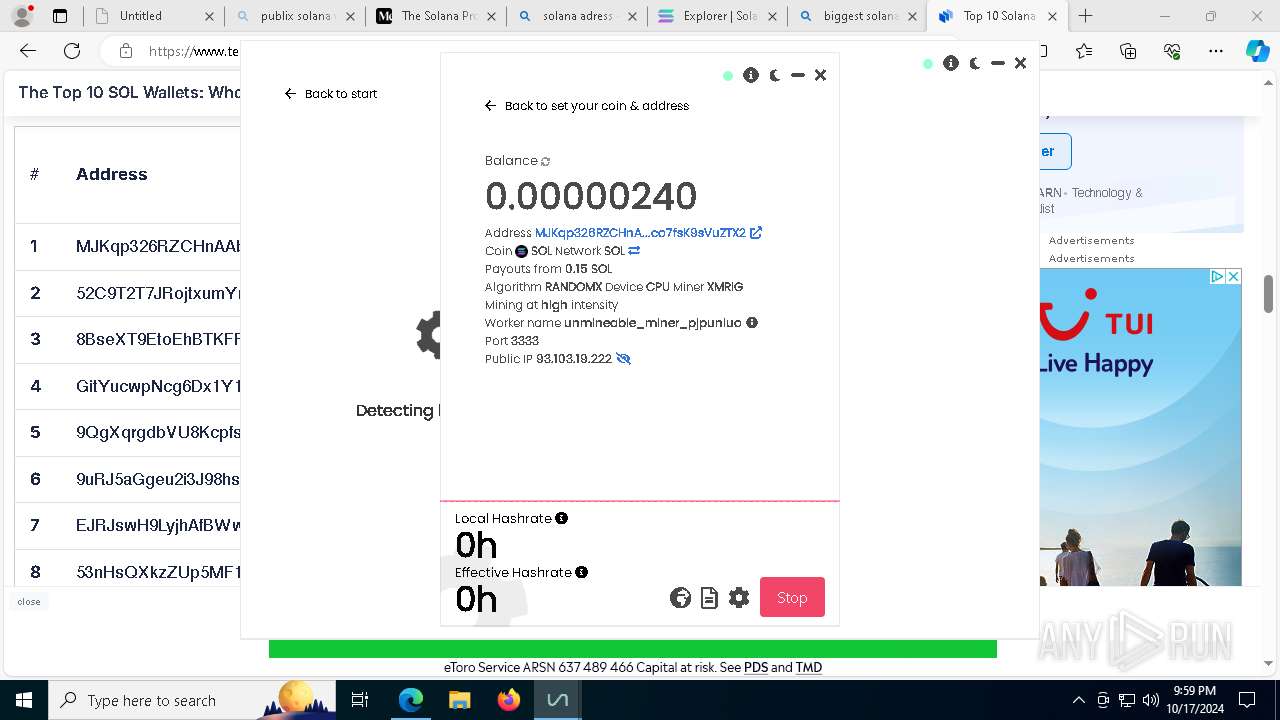
Task: Close the TUI advertisement
Action: tap(1234, 276)
